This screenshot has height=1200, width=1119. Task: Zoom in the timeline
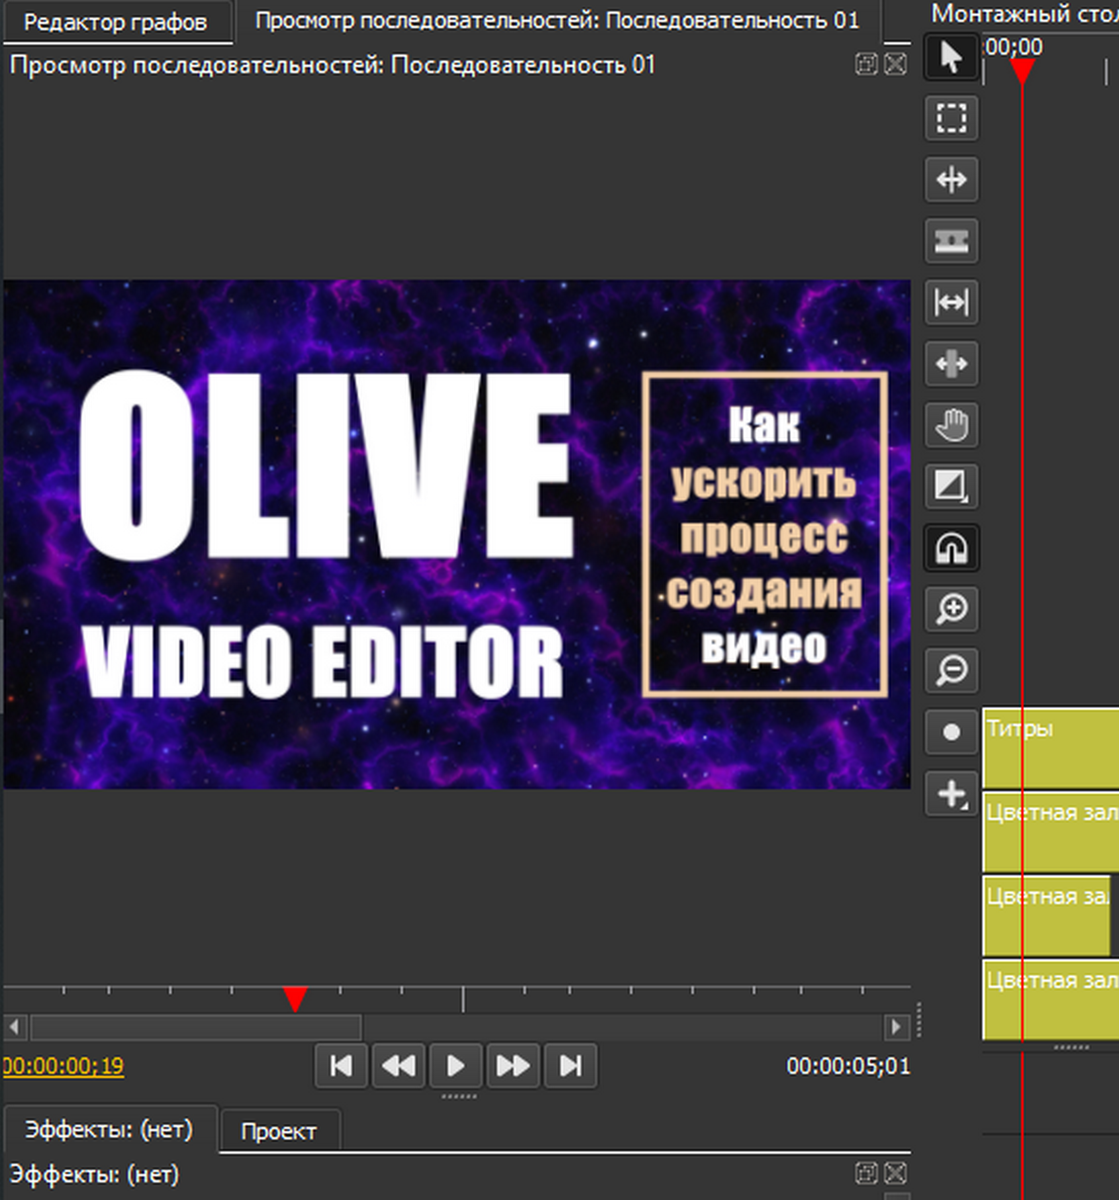[951, 609]
